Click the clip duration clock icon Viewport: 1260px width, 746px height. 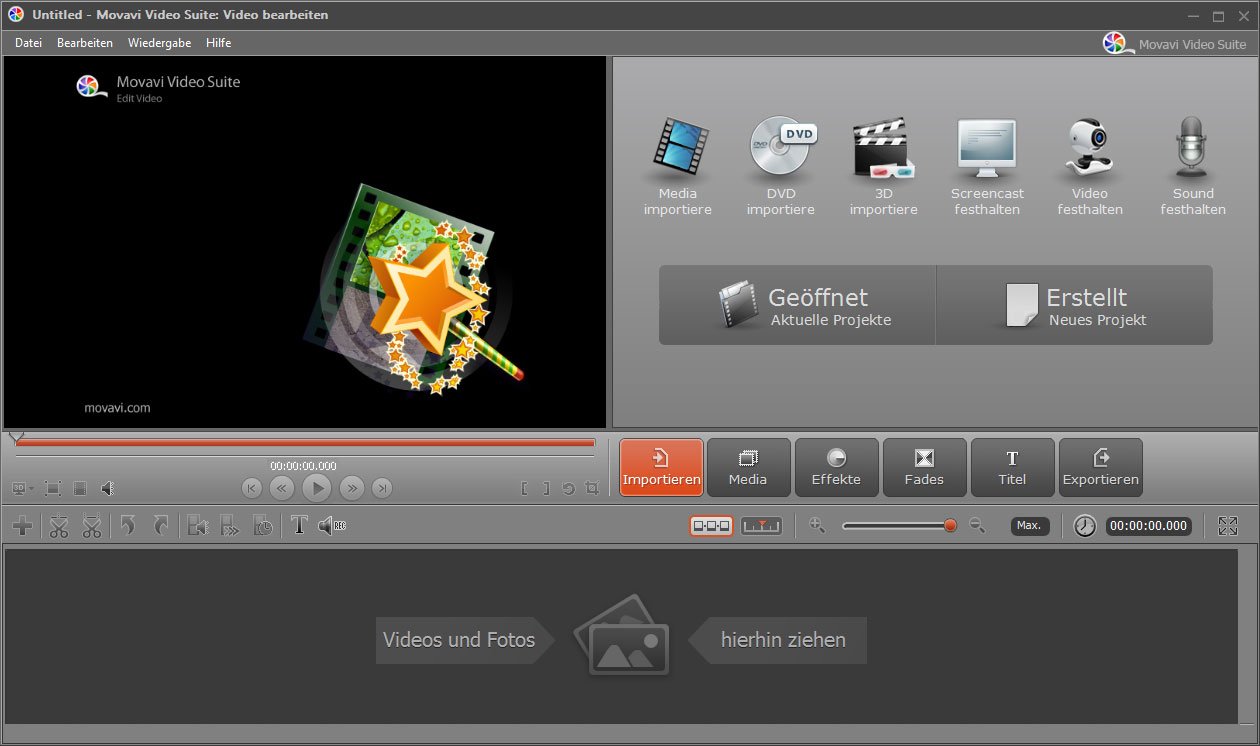(x=262, y=526)
